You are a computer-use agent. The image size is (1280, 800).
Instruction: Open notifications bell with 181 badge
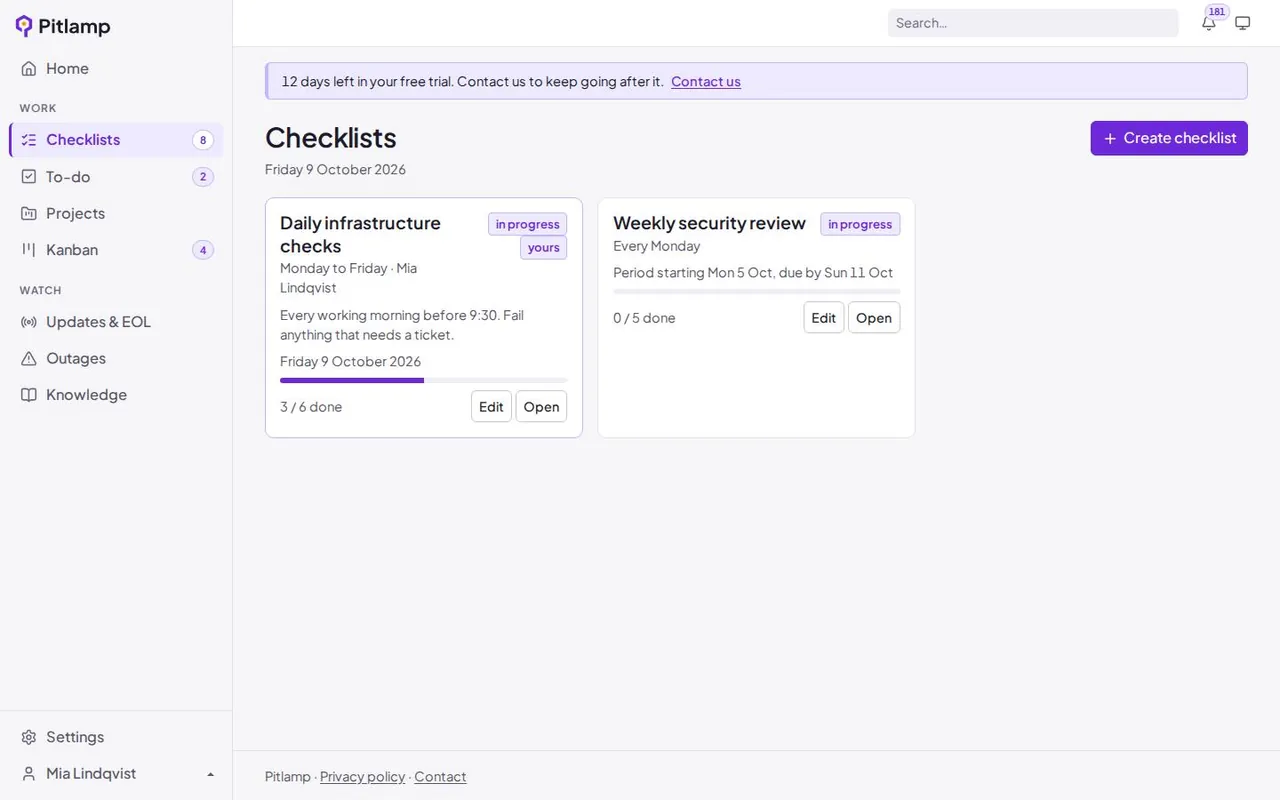coord(1209,22)
